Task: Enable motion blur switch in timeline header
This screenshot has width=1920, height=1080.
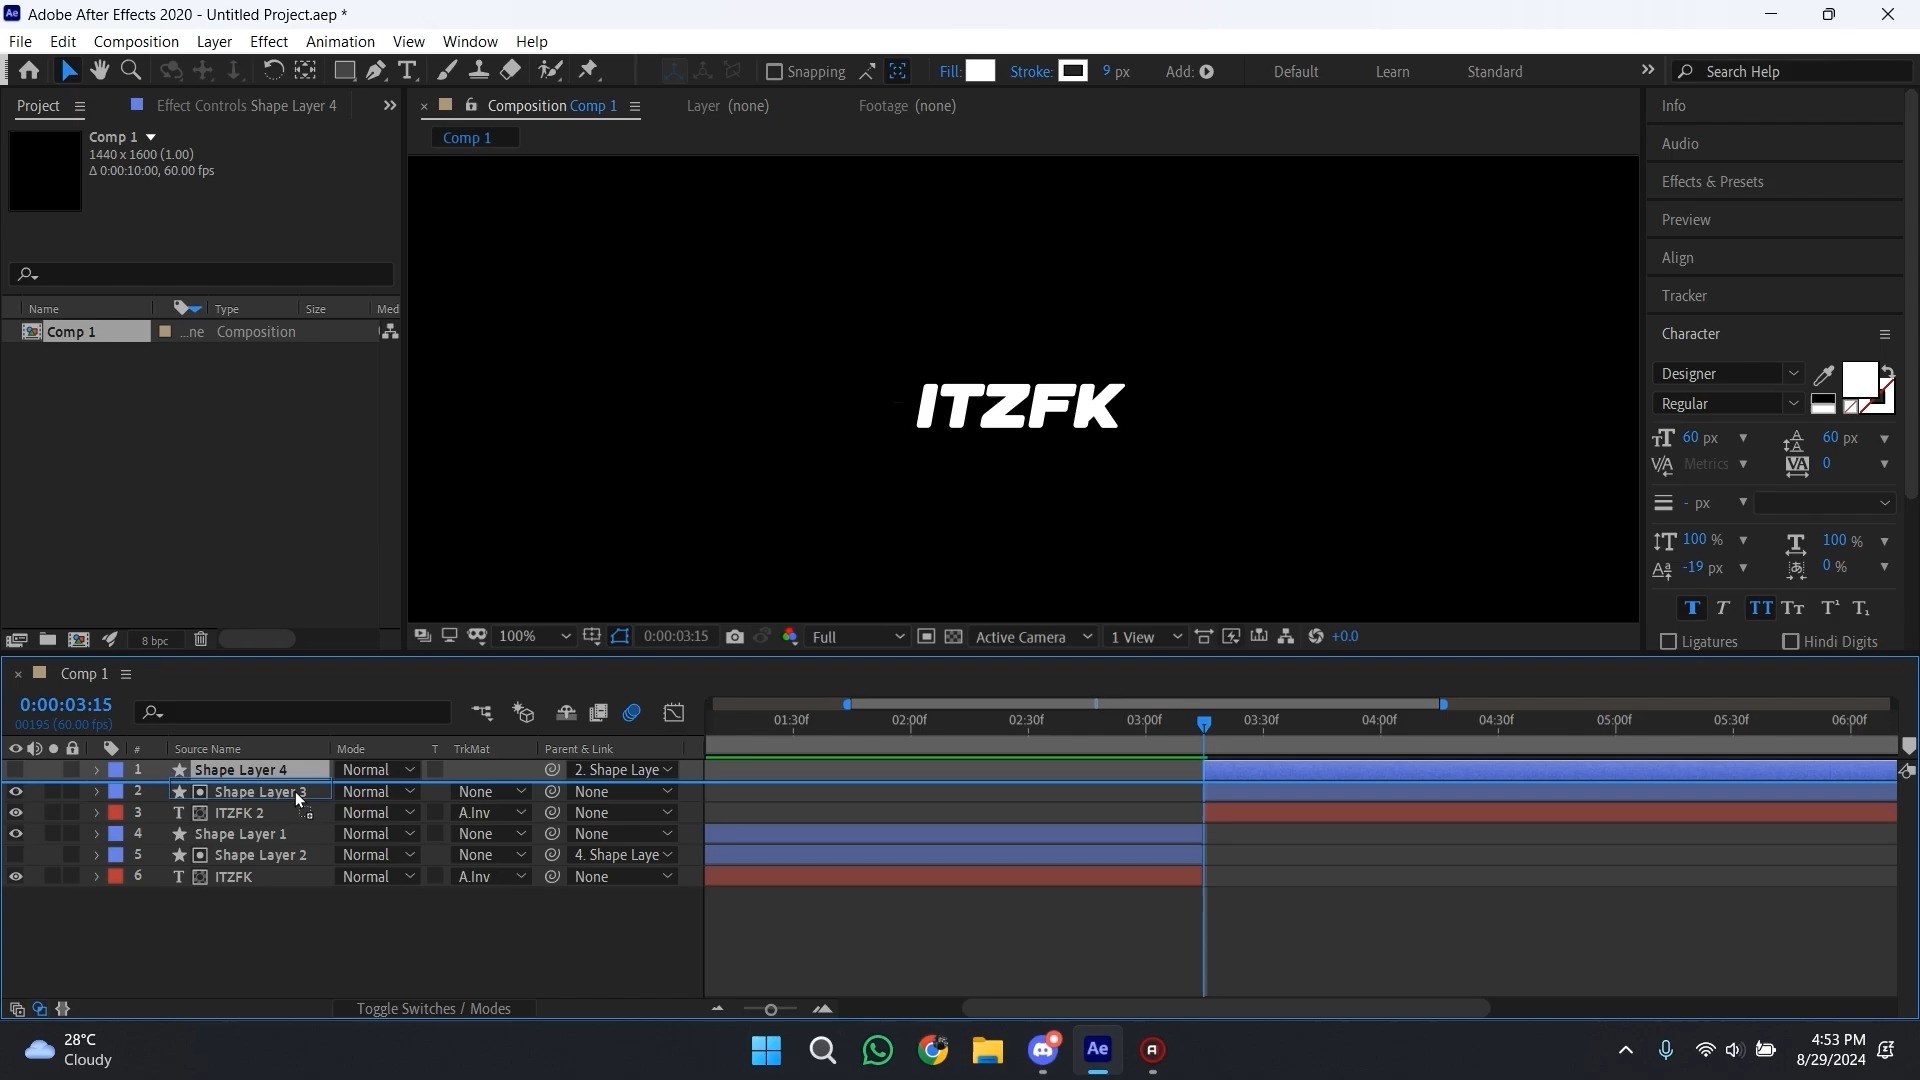Action: point(631,713)
